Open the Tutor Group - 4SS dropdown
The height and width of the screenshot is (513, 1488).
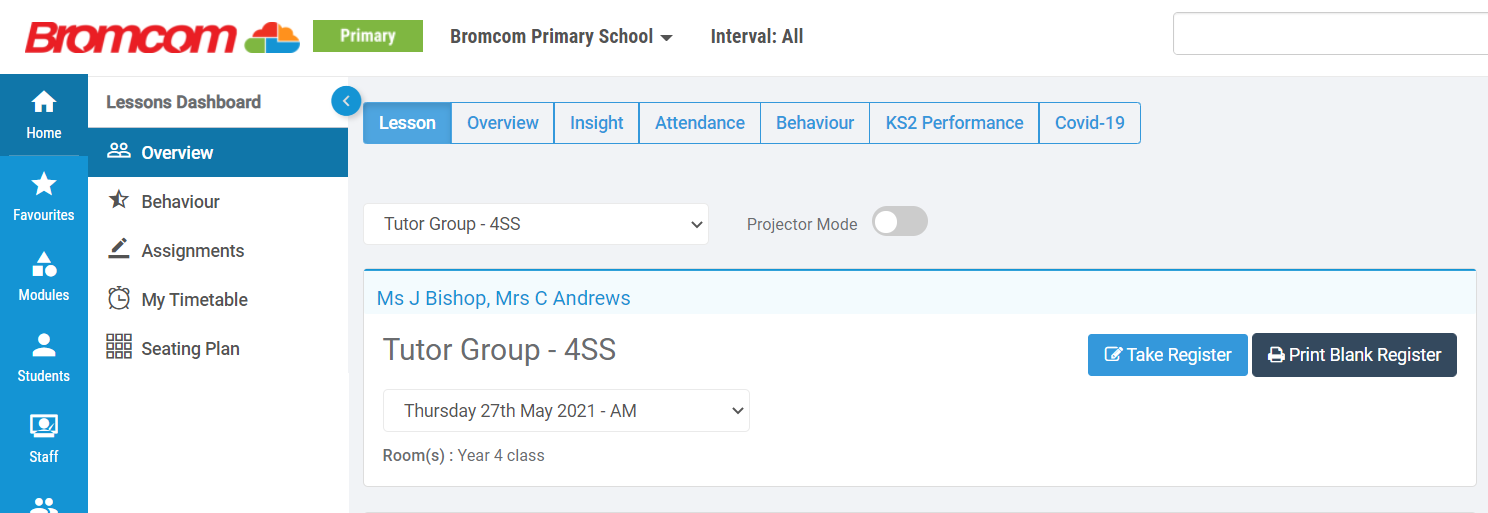pos(535,224)
